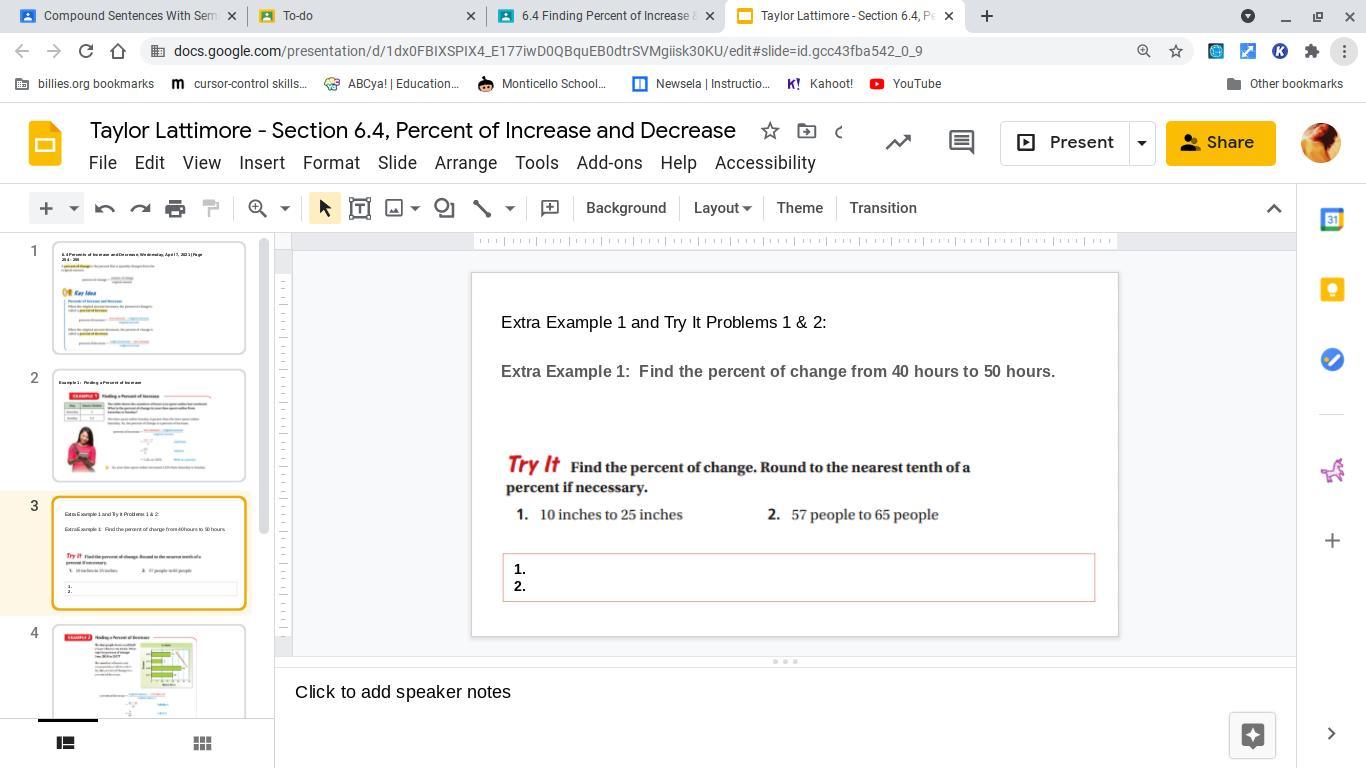Image resolution: width=1366 pixels, height=768 pixels.
Task: Open the pink unicorn add-on in side panel
Action: click(1332, 470)
